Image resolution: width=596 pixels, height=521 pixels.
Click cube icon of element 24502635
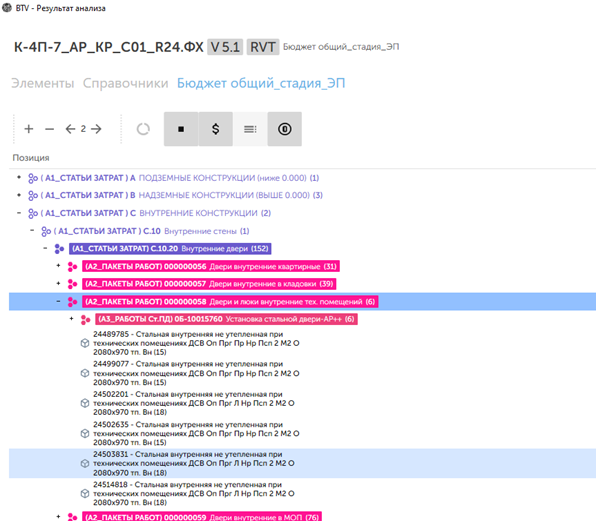tap(85, 434)
